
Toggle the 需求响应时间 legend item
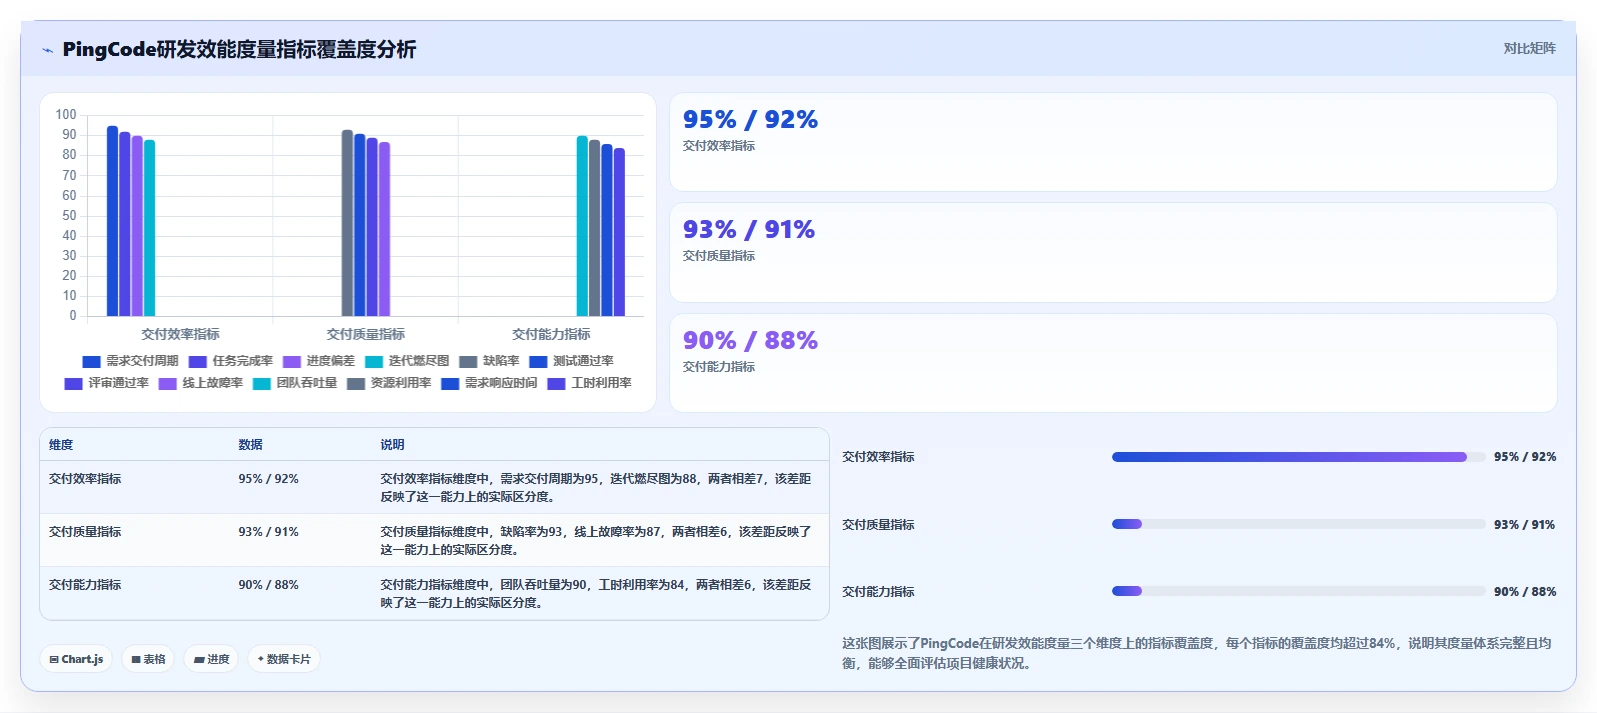coord(489,383)
